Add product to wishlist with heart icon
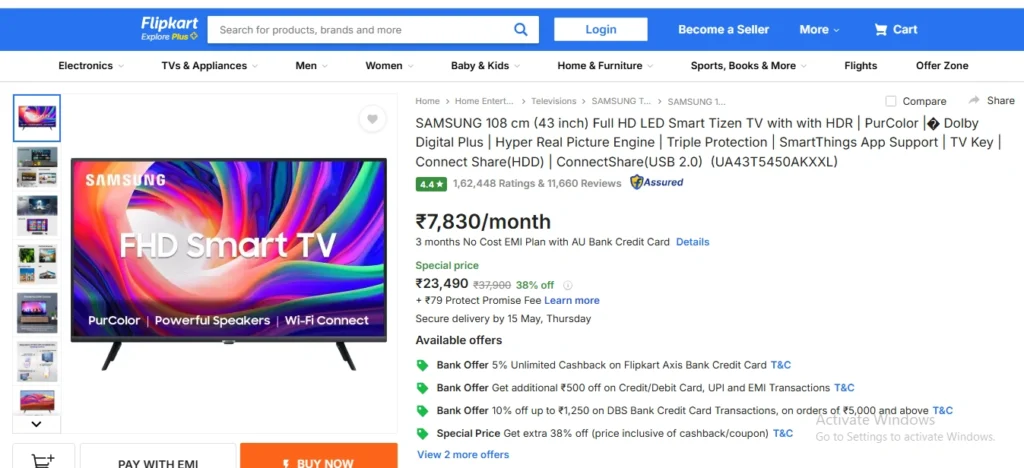 point(372,119)
